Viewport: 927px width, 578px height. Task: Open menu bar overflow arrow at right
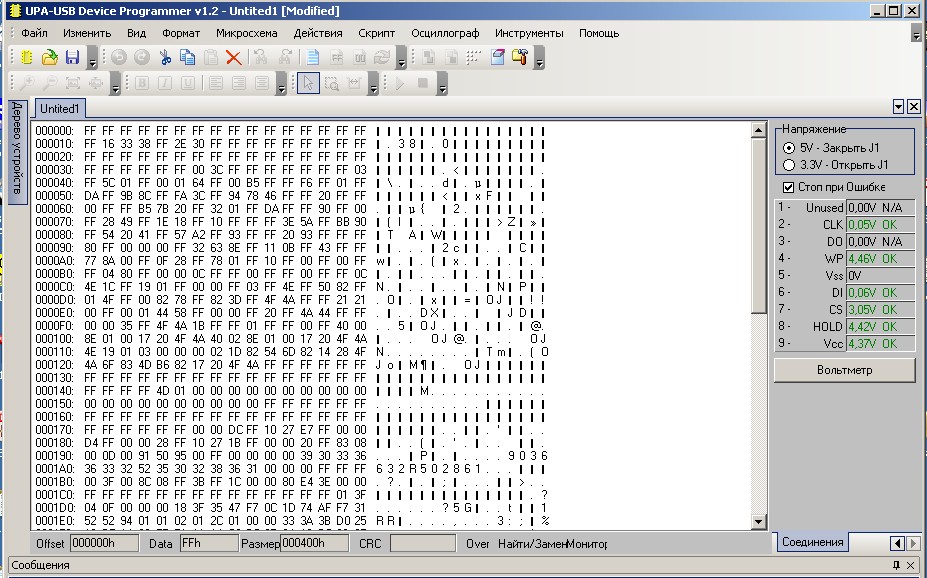pyautogui.click(x=916, y=34)
